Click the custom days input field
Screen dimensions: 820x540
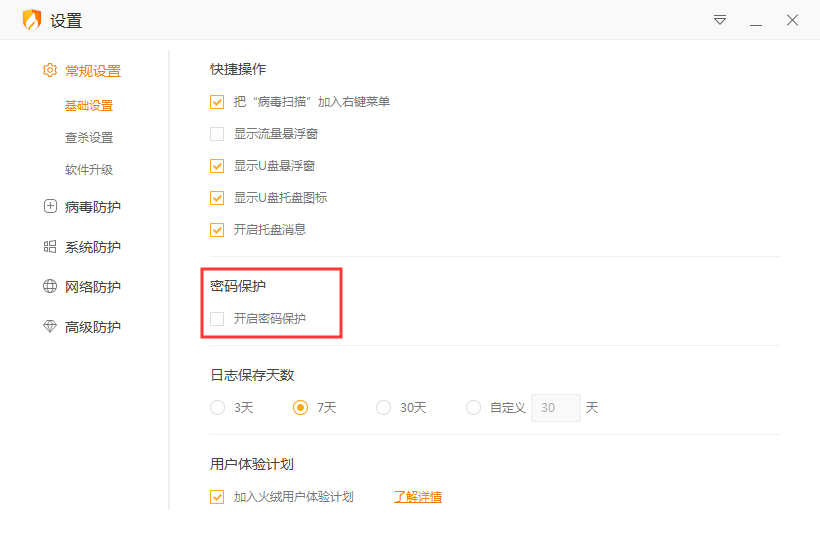(555, 408)
